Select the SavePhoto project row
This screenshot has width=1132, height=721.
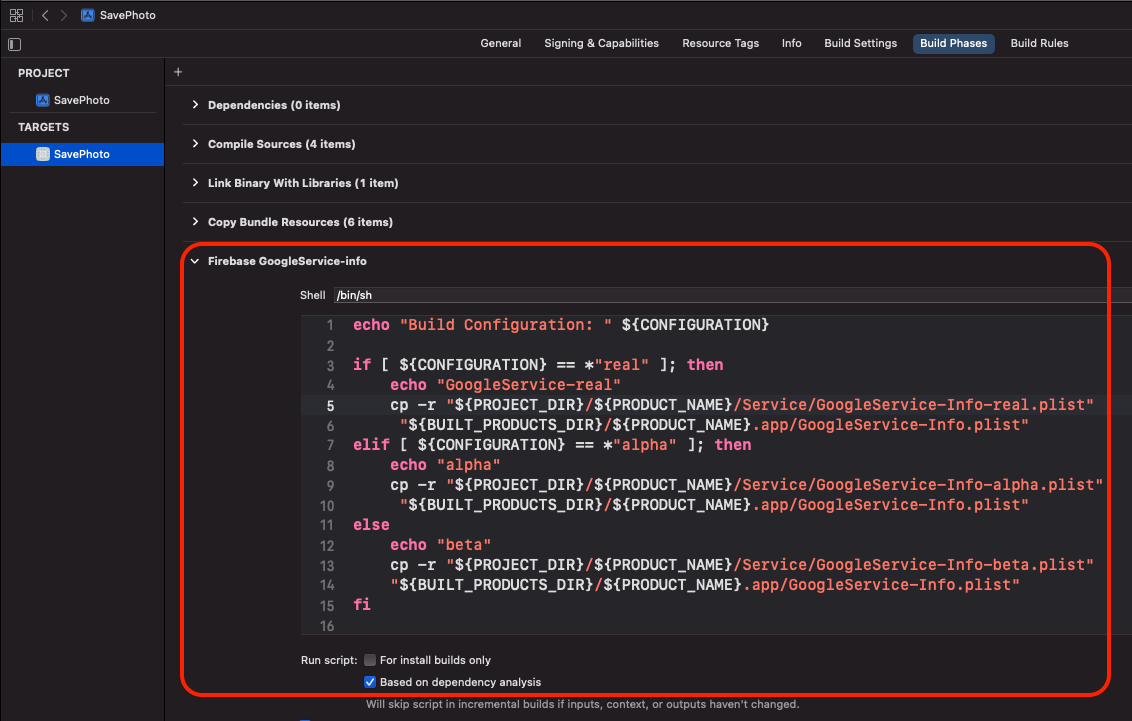point(82,100)
